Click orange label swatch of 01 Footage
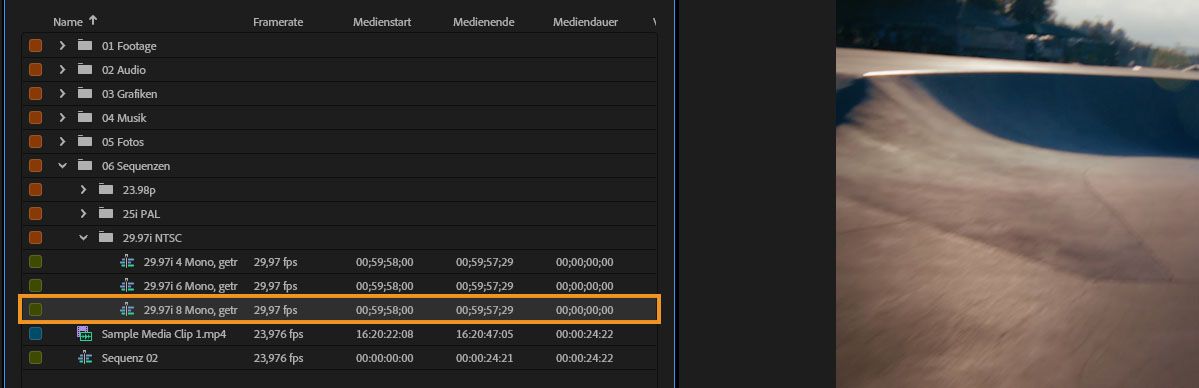Viewport: 1199px width, 388px height. (35, 46)
